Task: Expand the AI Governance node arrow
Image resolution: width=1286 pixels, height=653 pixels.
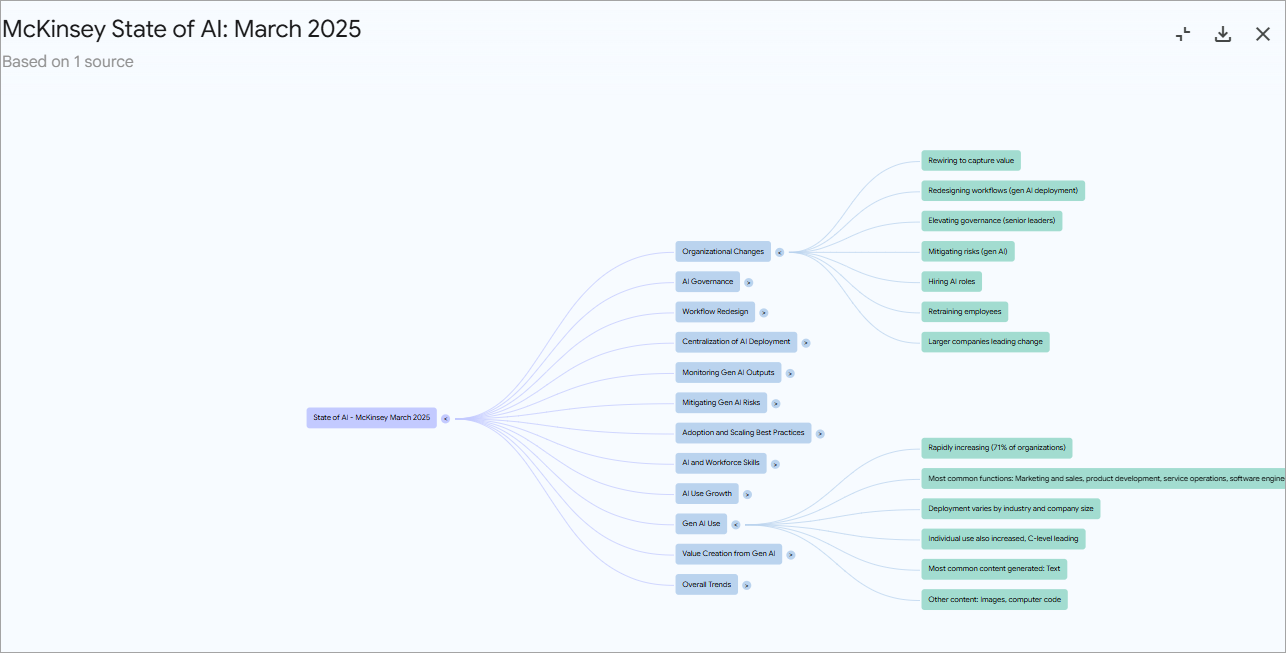Action: (x=748, y=282)
